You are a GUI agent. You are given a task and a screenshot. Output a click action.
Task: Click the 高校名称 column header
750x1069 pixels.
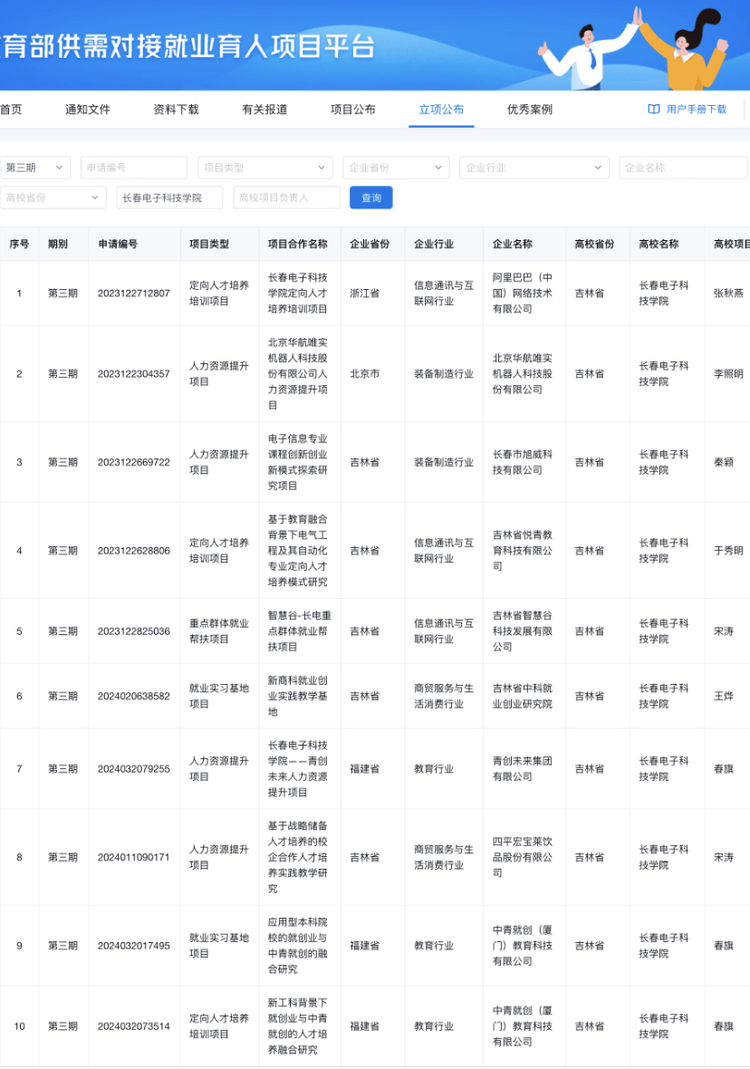(x=659, y=244)
